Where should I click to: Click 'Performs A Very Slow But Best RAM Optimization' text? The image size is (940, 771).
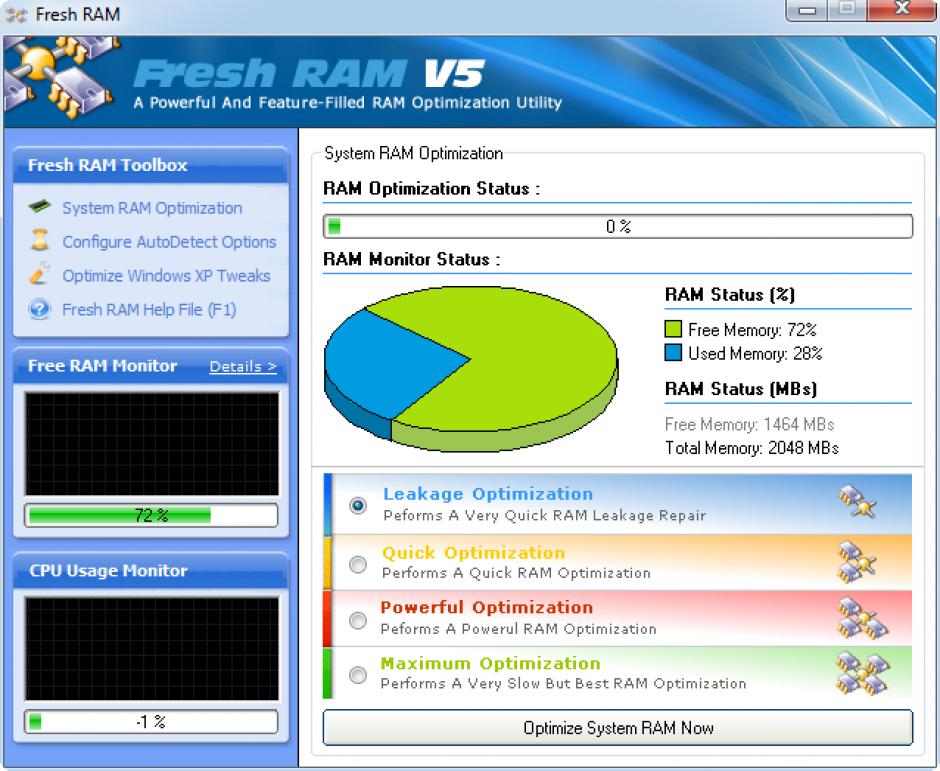pos(564,683)
